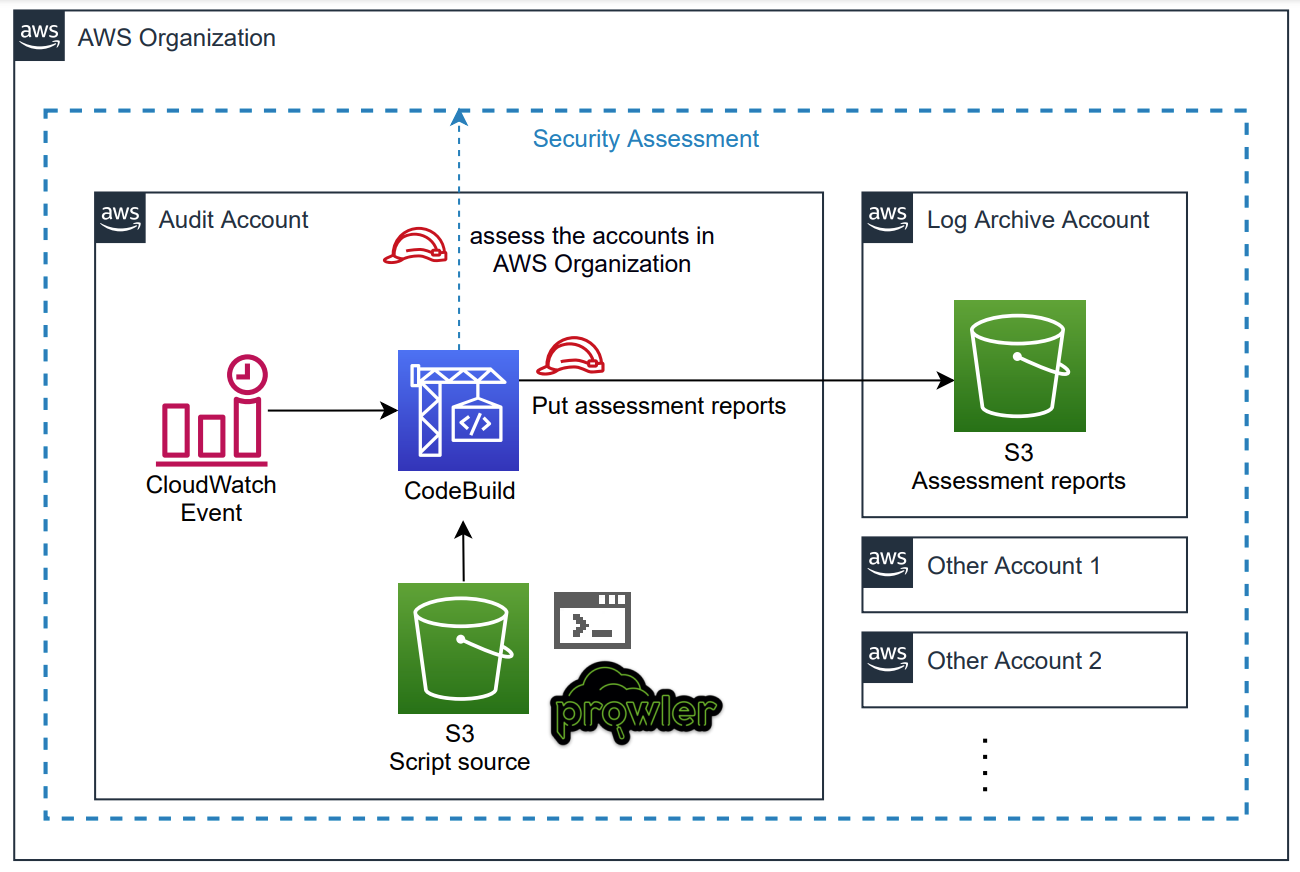Click the Security Assessment label
The image size is (1300, 872).
pyautogui.click(x=645, y=139)
